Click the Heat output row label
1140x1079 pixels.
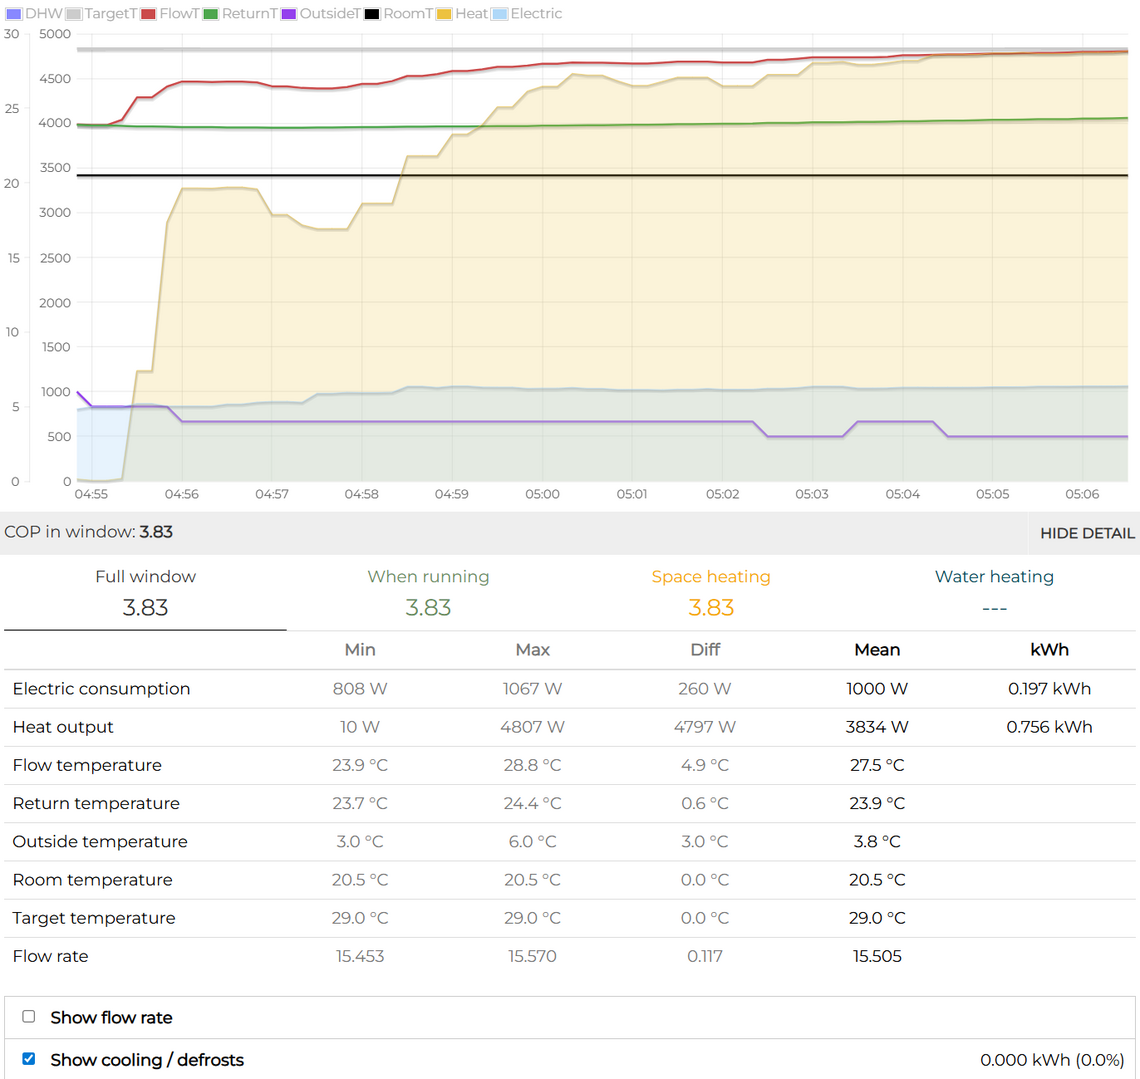[x=63, y=727]
